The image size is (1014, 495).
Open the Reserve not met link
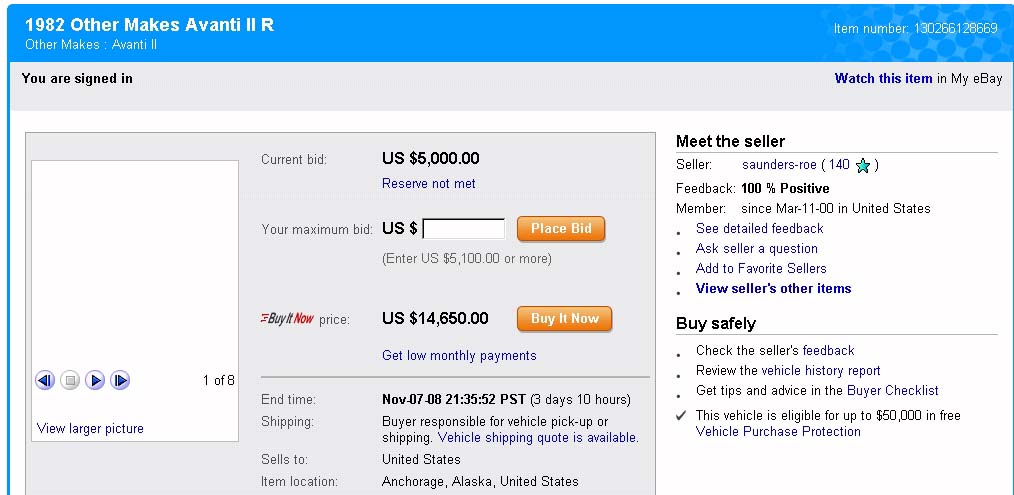tap(429, 184)
